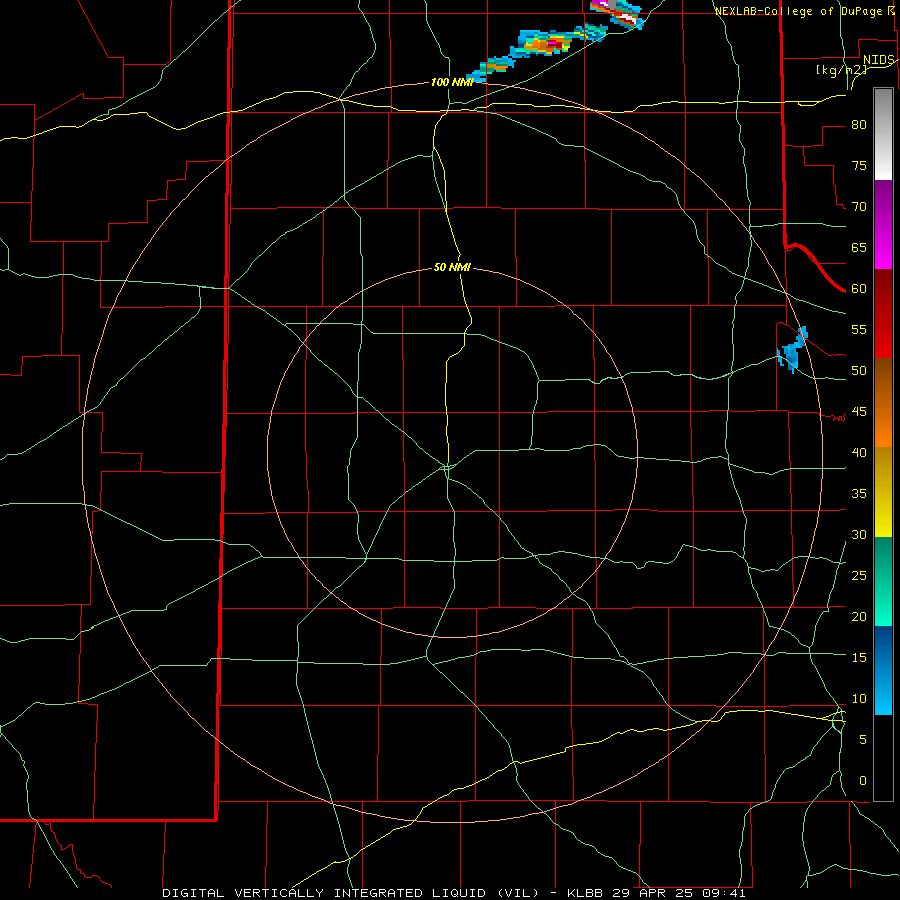Click the light blue echo near the eastern range ring

tap(793, 350)
